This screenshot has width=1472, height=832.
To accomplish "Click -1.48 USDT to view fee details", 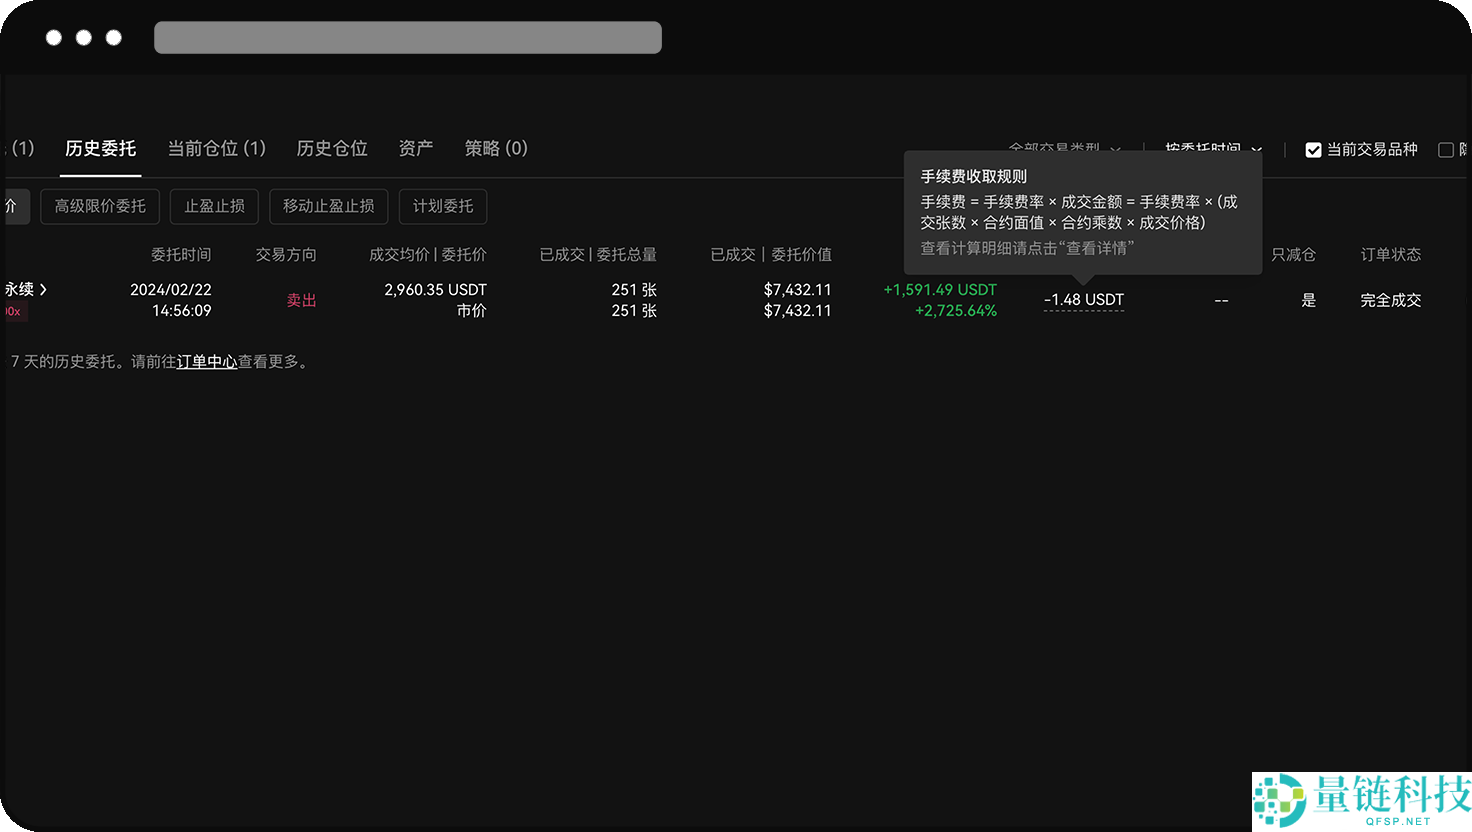I will 1084,299.
